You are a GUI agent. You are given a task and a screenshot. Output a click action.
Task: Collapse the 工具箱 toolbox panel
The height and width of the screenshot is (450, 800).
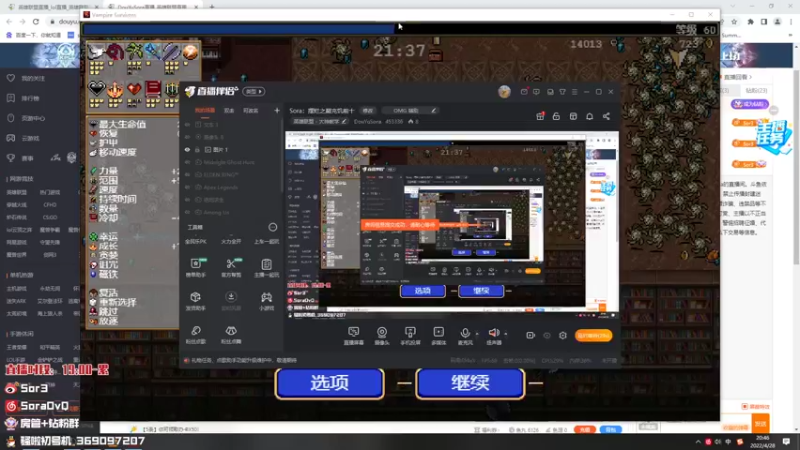click(x=273, y=227)
